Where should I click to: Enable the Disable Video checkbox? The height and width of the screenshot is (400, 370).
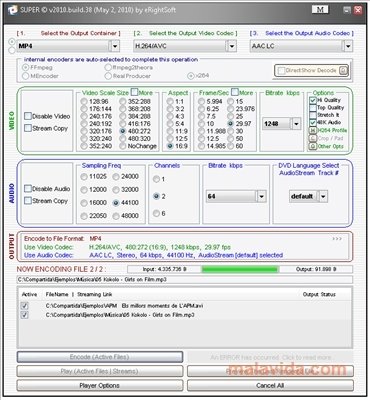pyautogui.click(x=28, y=116)
